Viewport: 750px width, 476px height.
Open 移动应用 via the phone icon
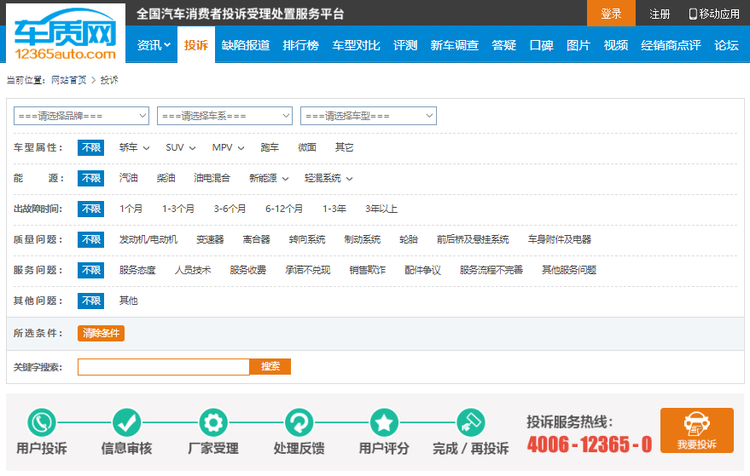694,14
